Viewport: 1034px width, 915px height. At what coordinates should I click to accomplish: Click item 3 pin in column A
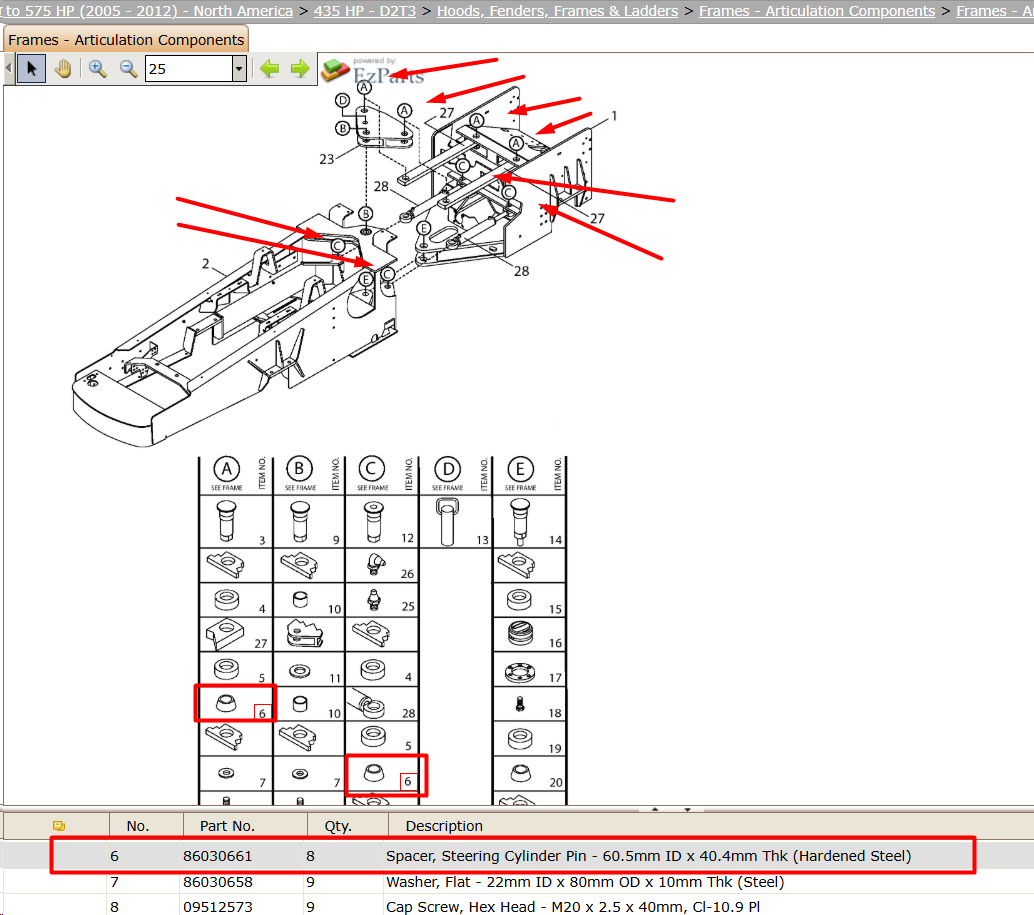click(x=226, y=521)
